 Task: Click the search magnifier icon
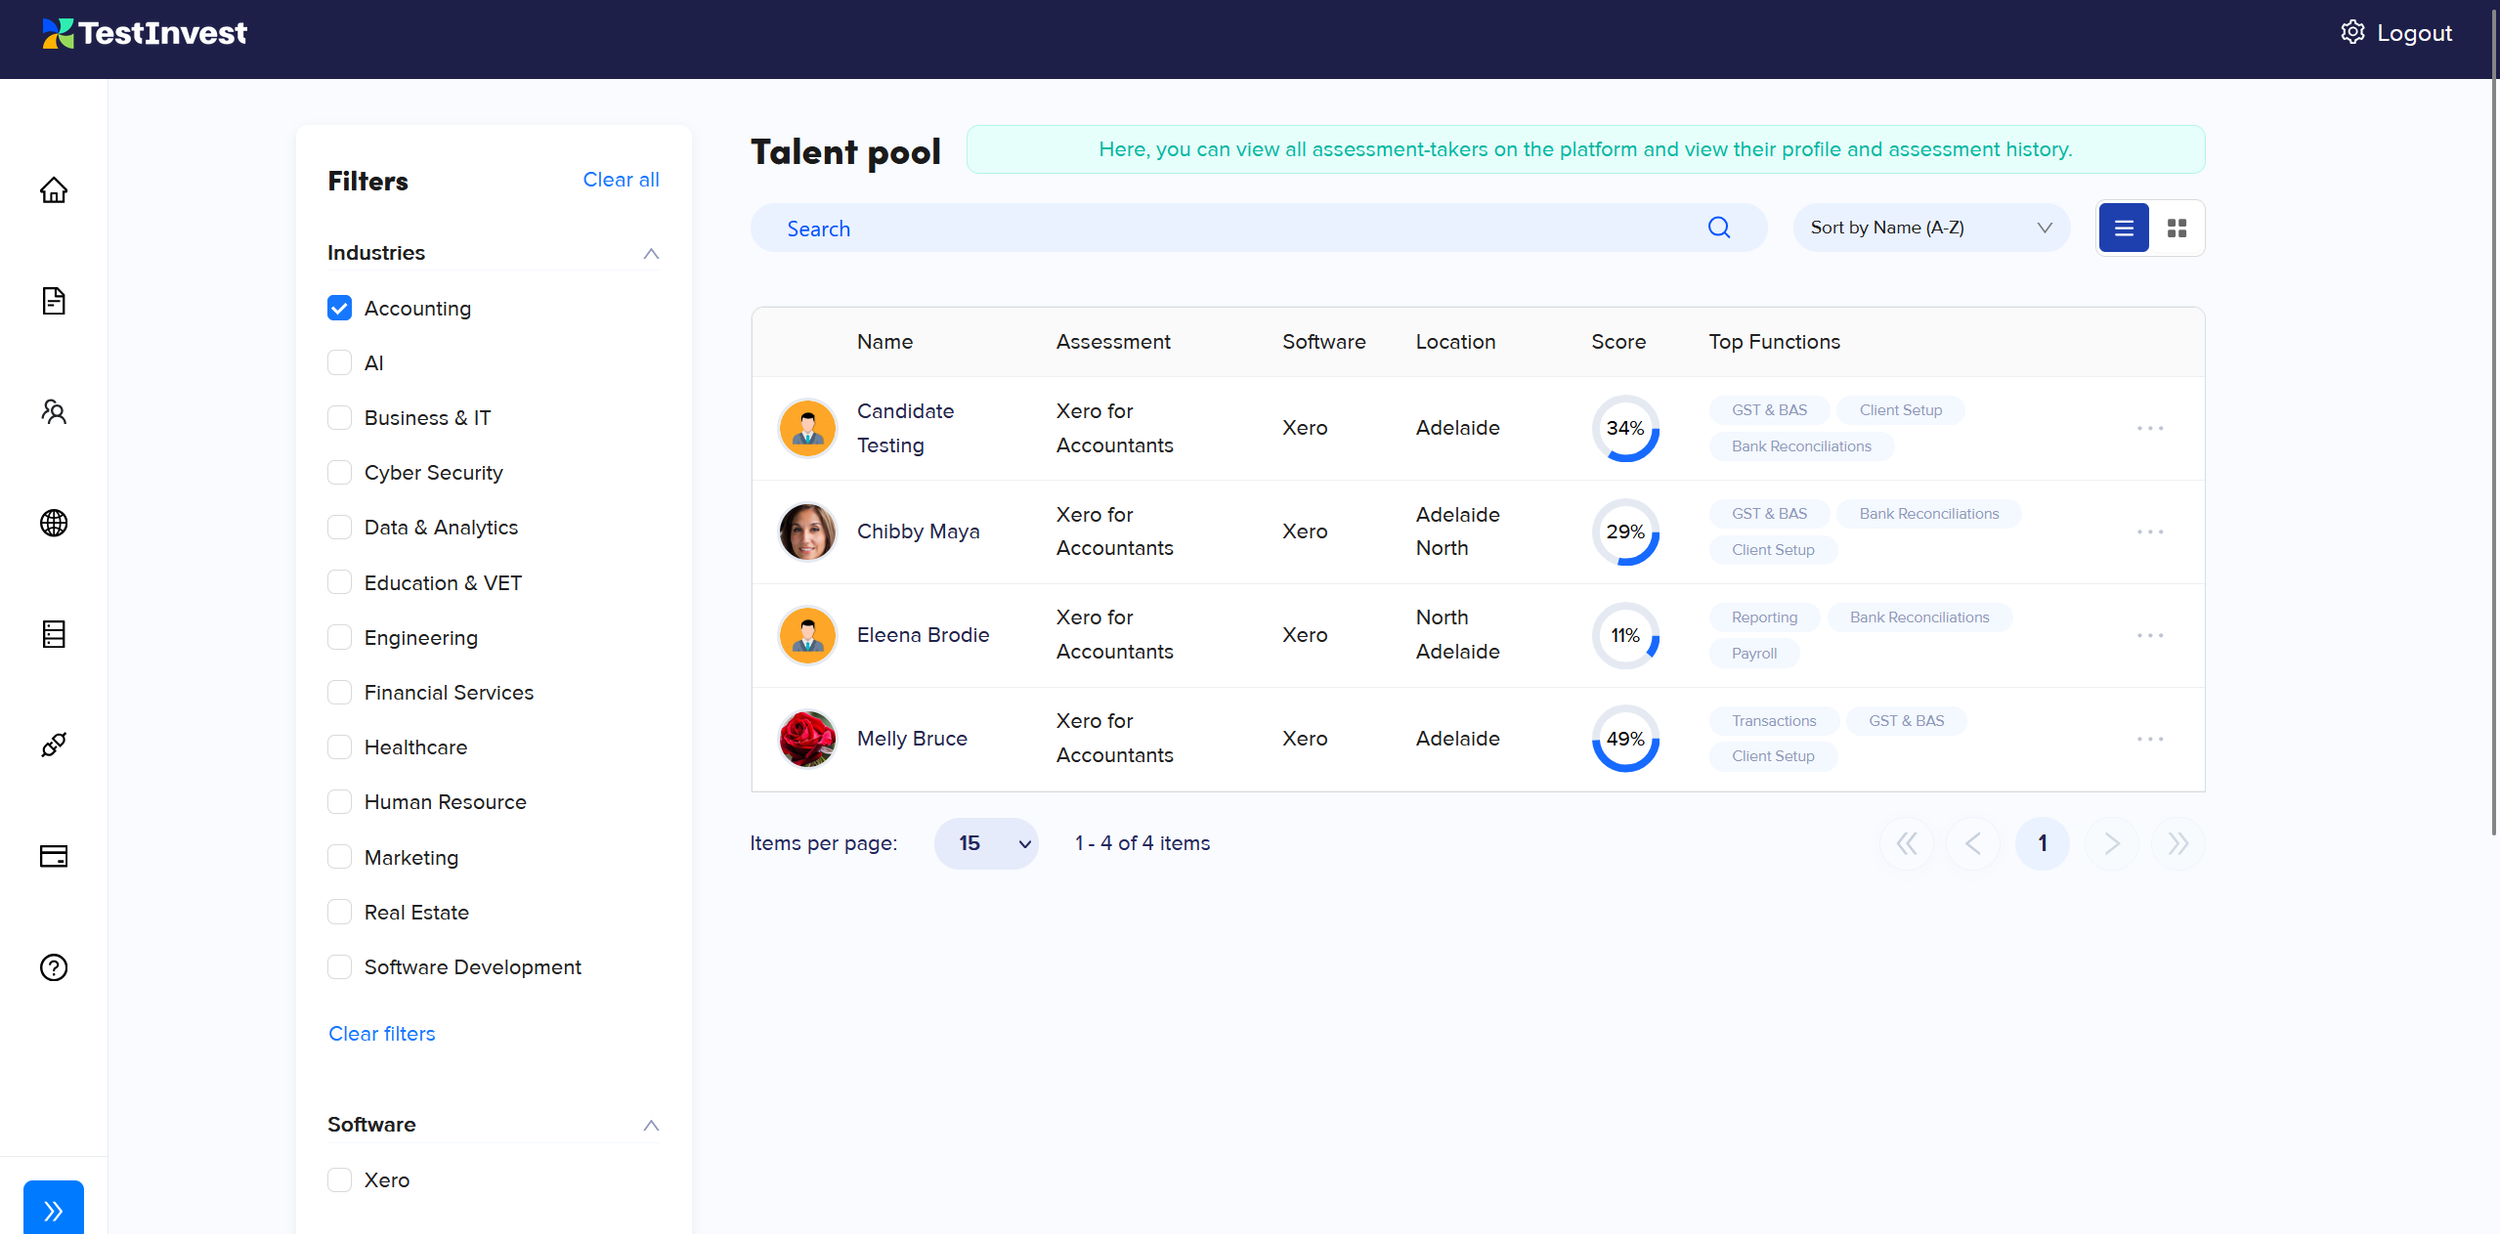pos(1719,228)
